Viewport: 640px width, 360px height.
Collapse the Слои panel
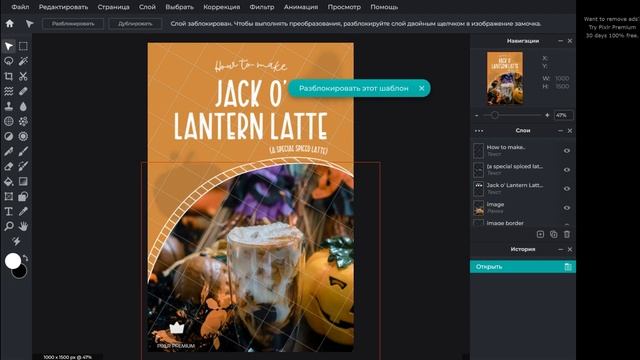point(560,131)
